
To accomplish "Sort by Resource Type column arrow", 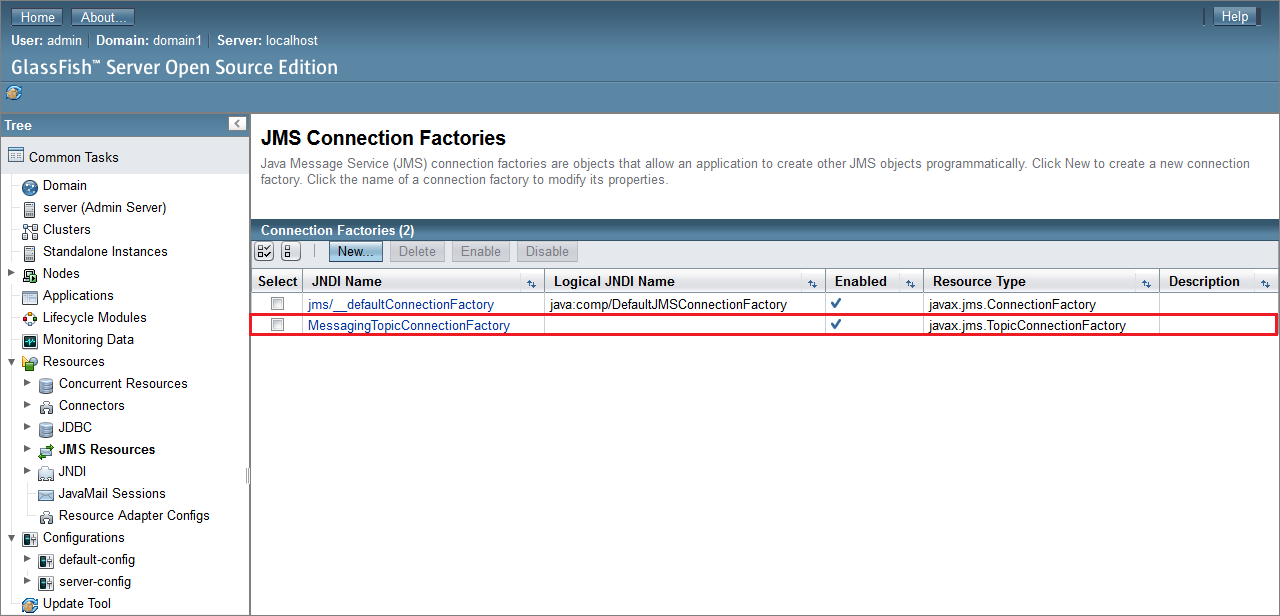I will pyautogui.click(x=1146, y=283).
